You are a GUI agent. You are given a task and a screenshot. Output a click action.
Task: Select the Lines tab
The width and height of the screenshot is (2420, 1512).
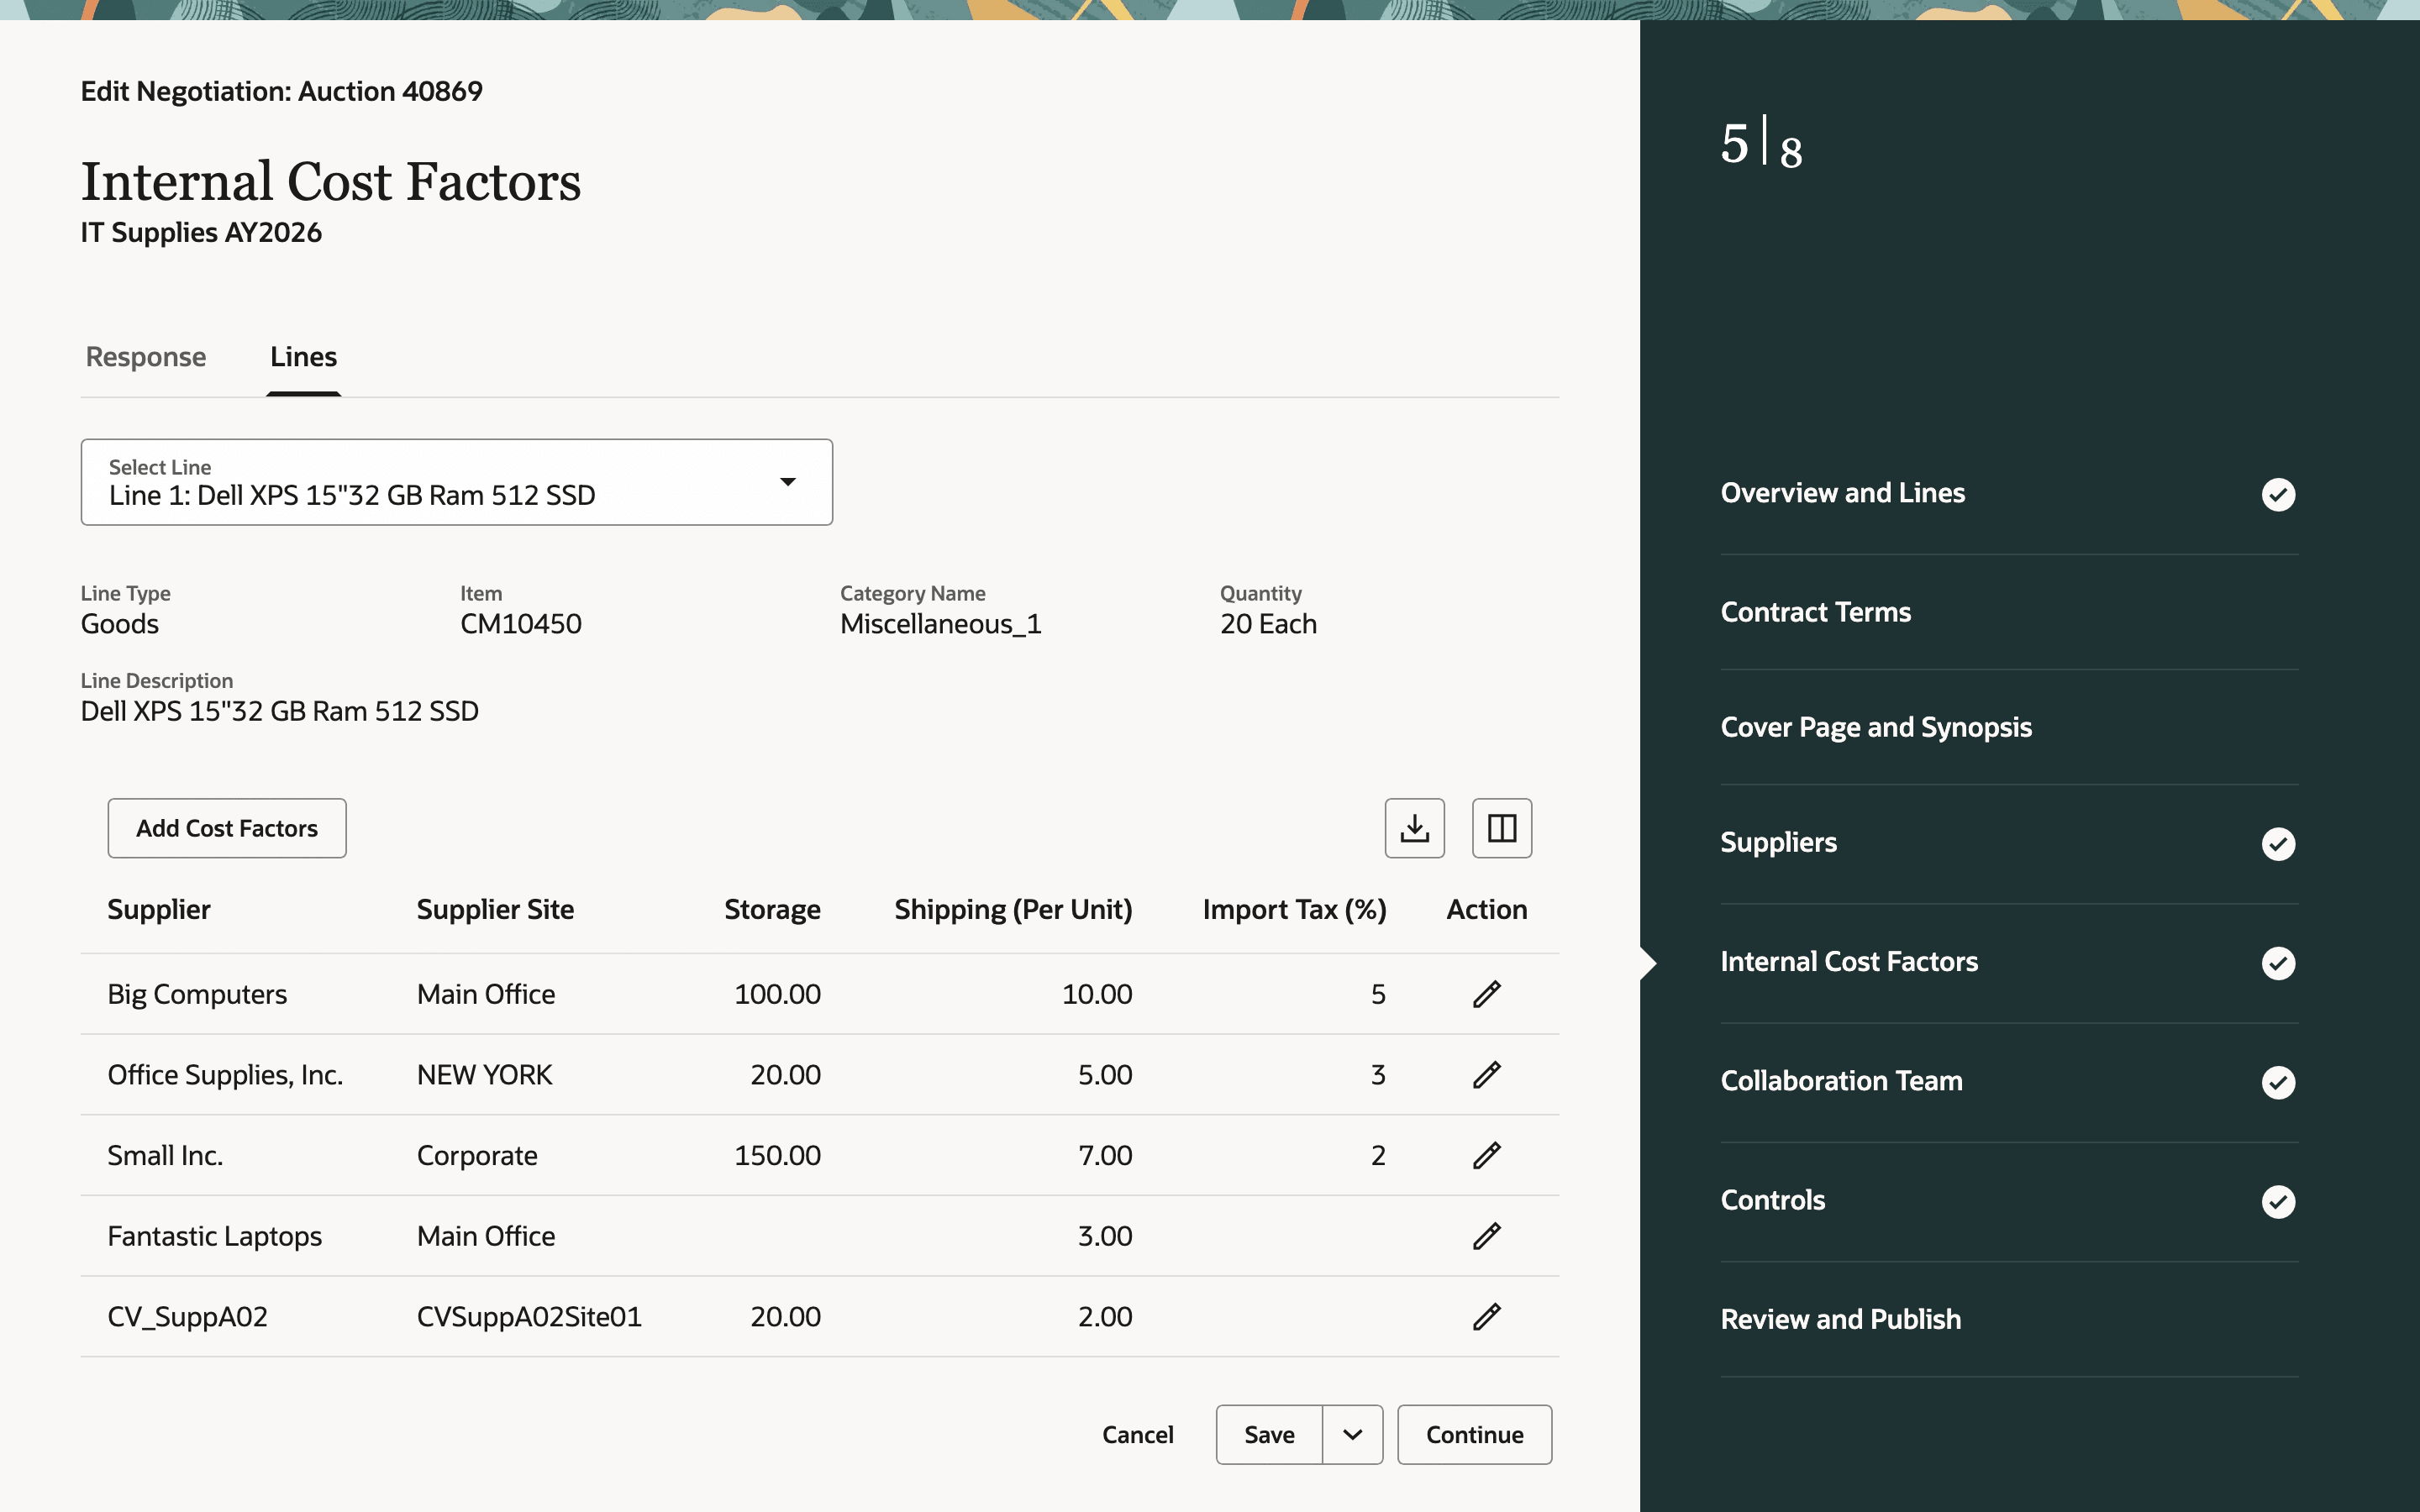[303, 357]
